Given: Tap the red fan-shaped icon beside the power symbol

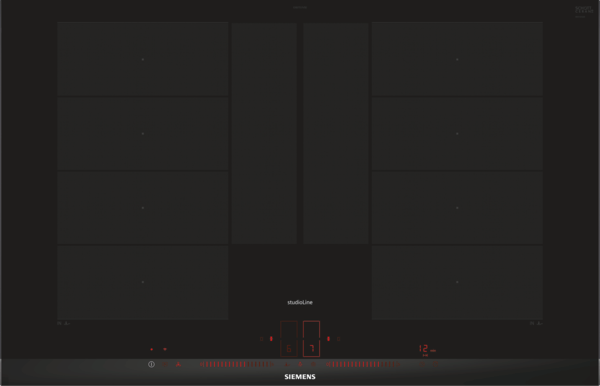Looking at the screenshot, I should [178, 365].
